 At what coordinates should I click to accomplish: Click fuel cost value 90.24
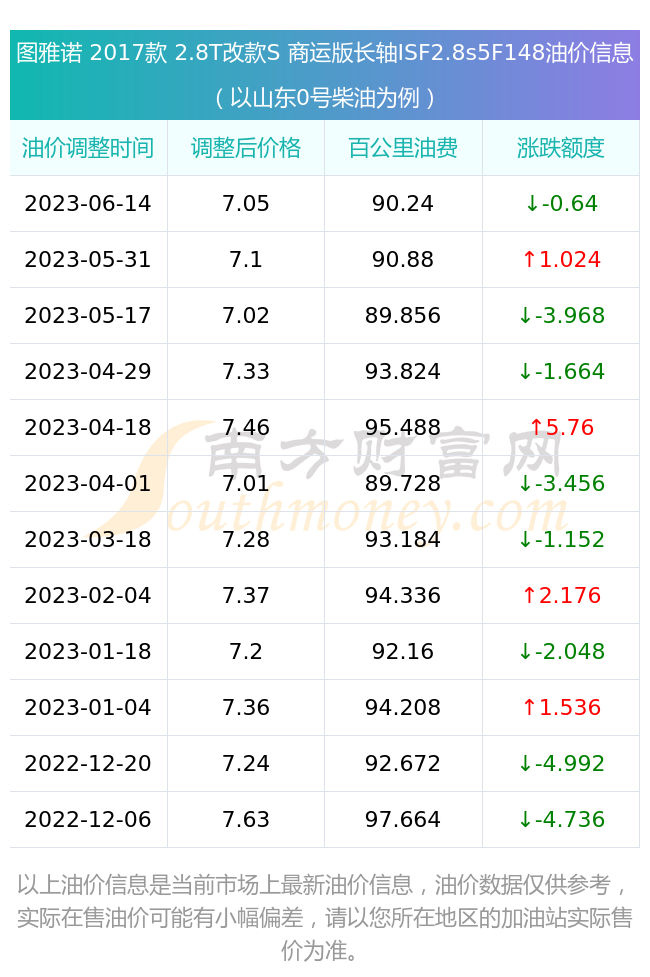(x=403, y=204)
